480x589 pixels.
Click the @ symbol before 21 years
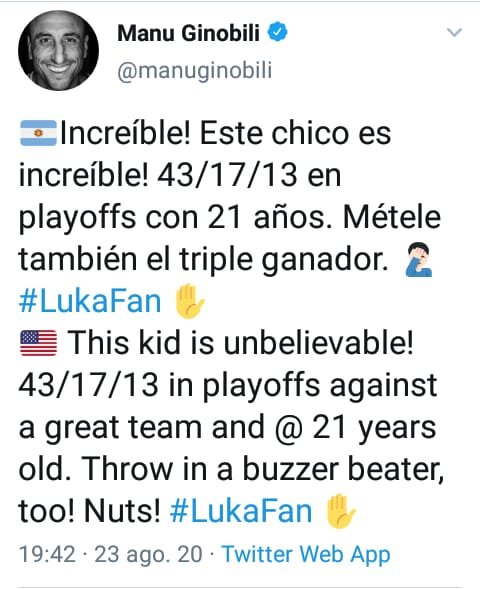pyautogui.click(x=288, y=428)
